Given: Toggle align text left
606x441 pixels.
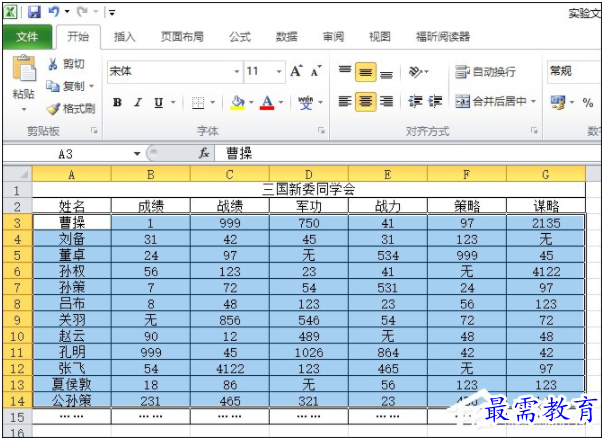Looking at the screenshot, I should [x=345, y=102].
